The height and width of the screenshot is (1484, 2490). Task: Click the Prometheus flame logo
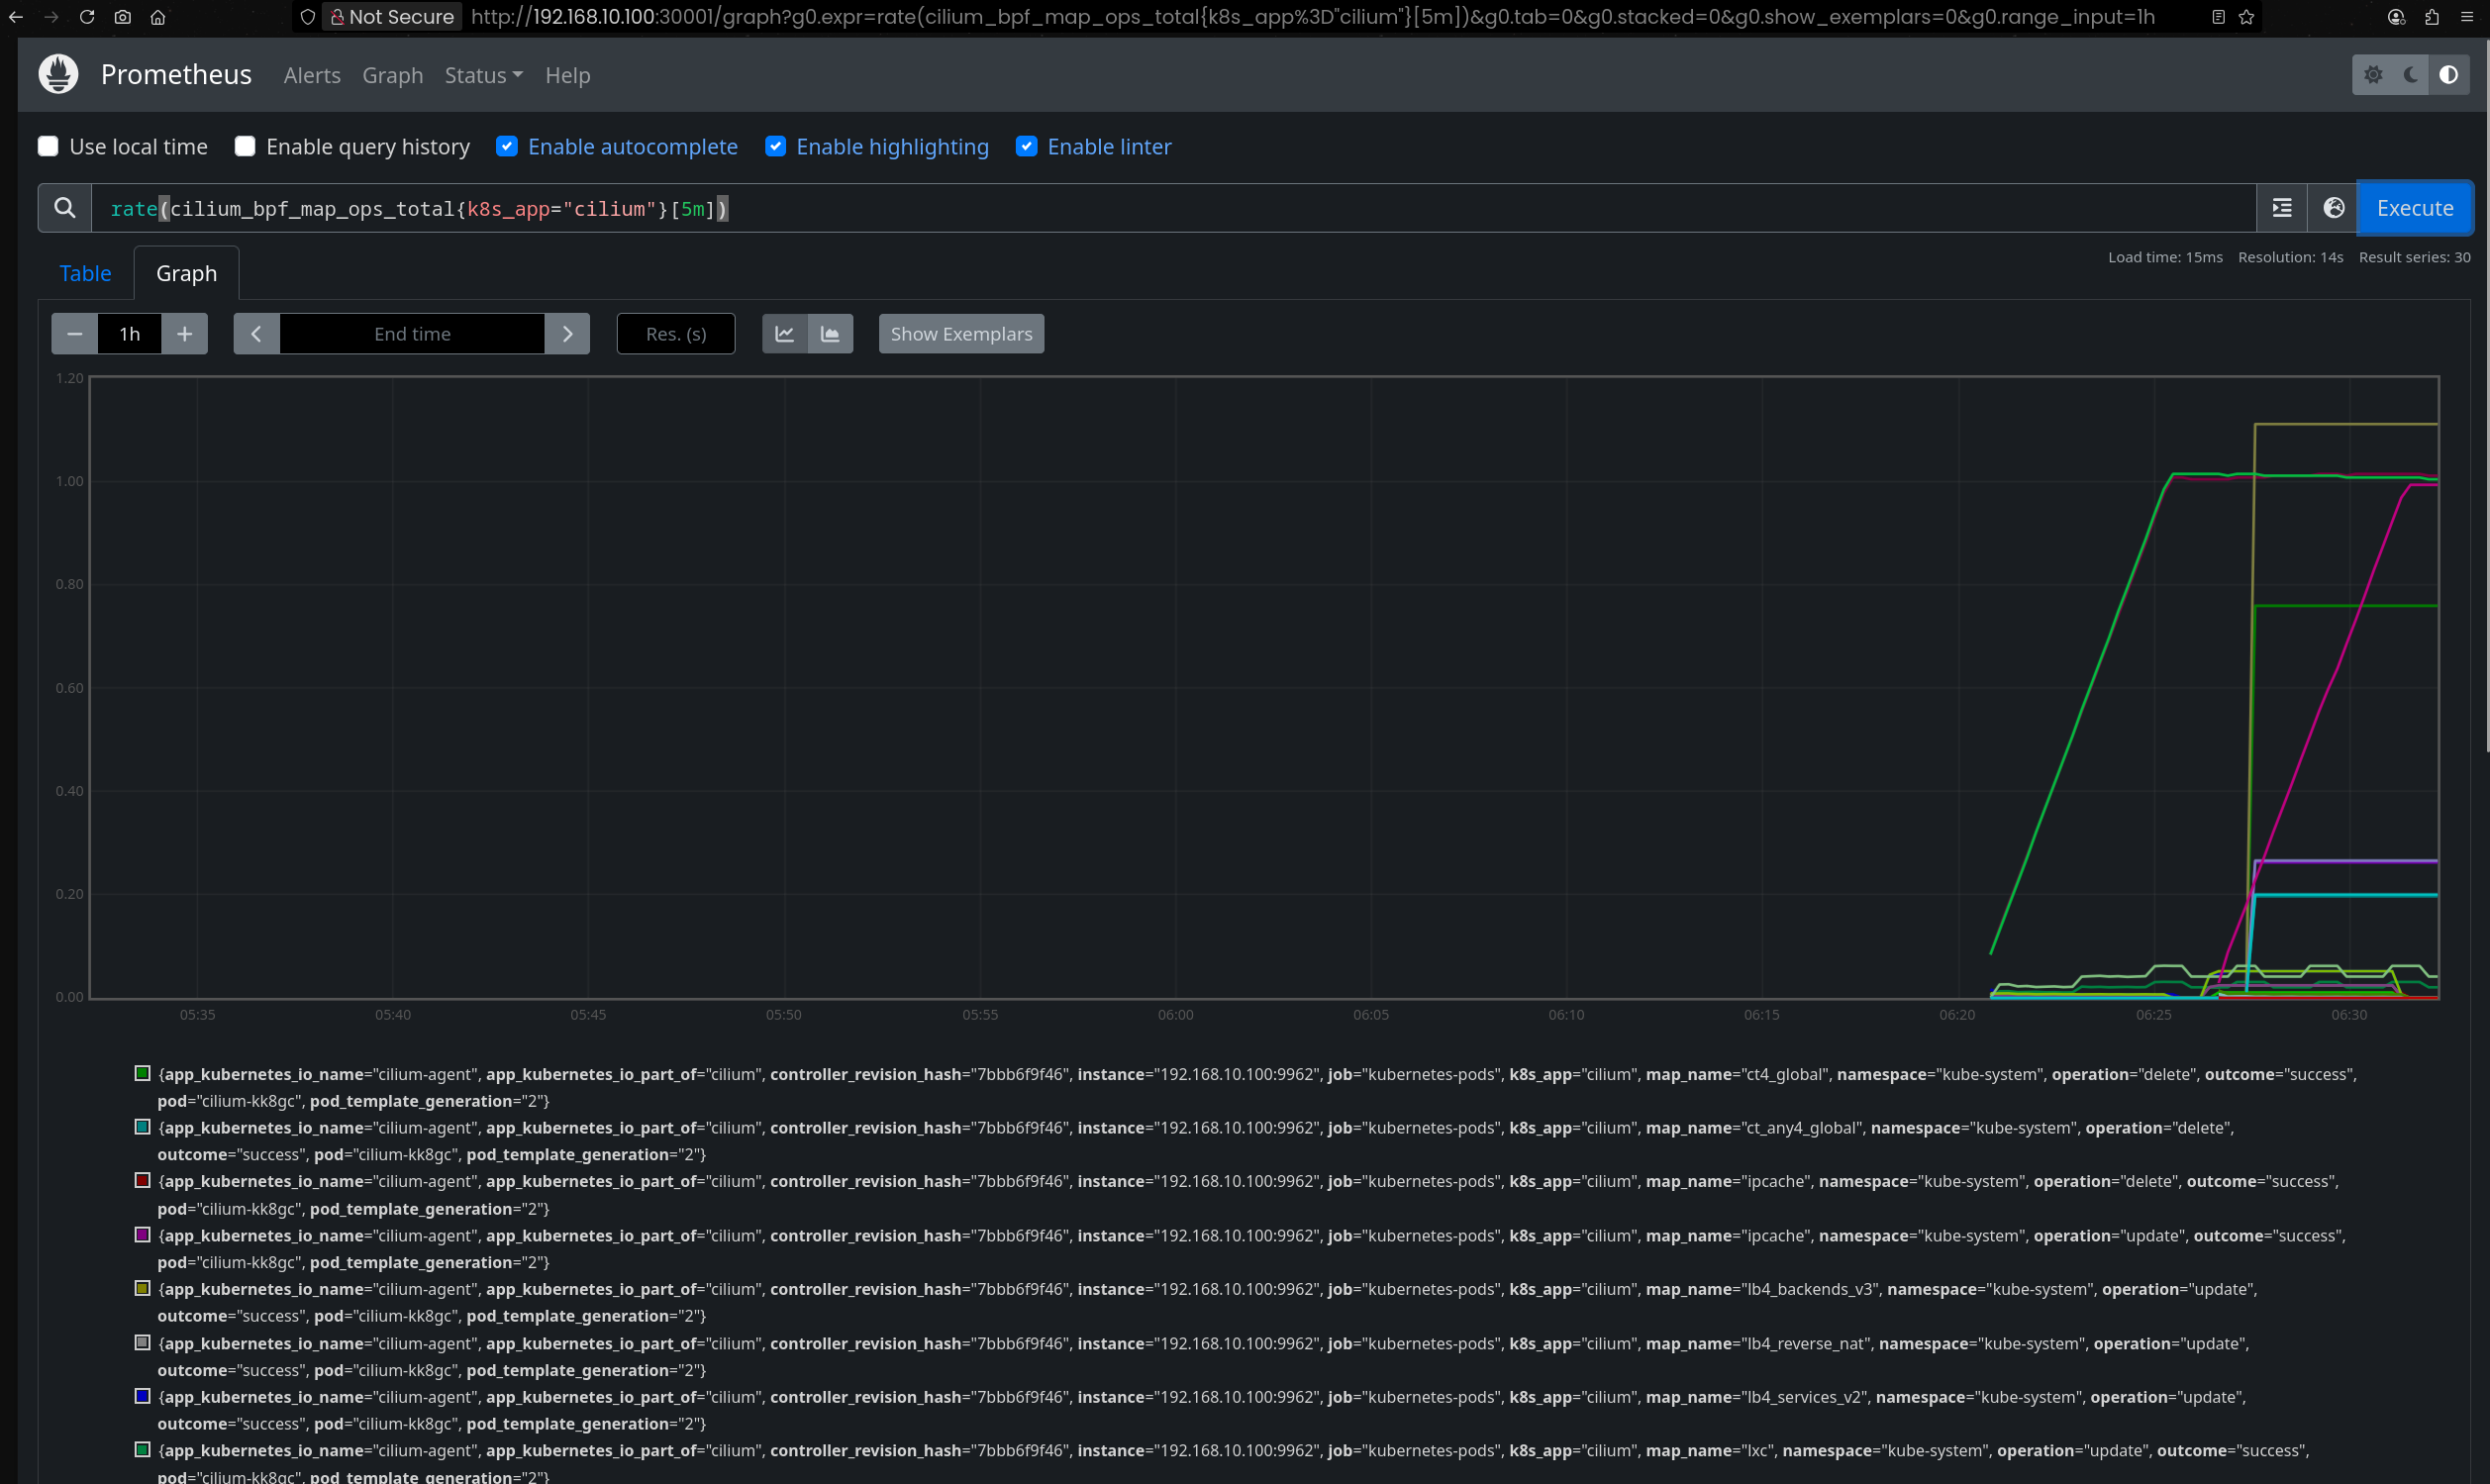(x=59, y=75)
